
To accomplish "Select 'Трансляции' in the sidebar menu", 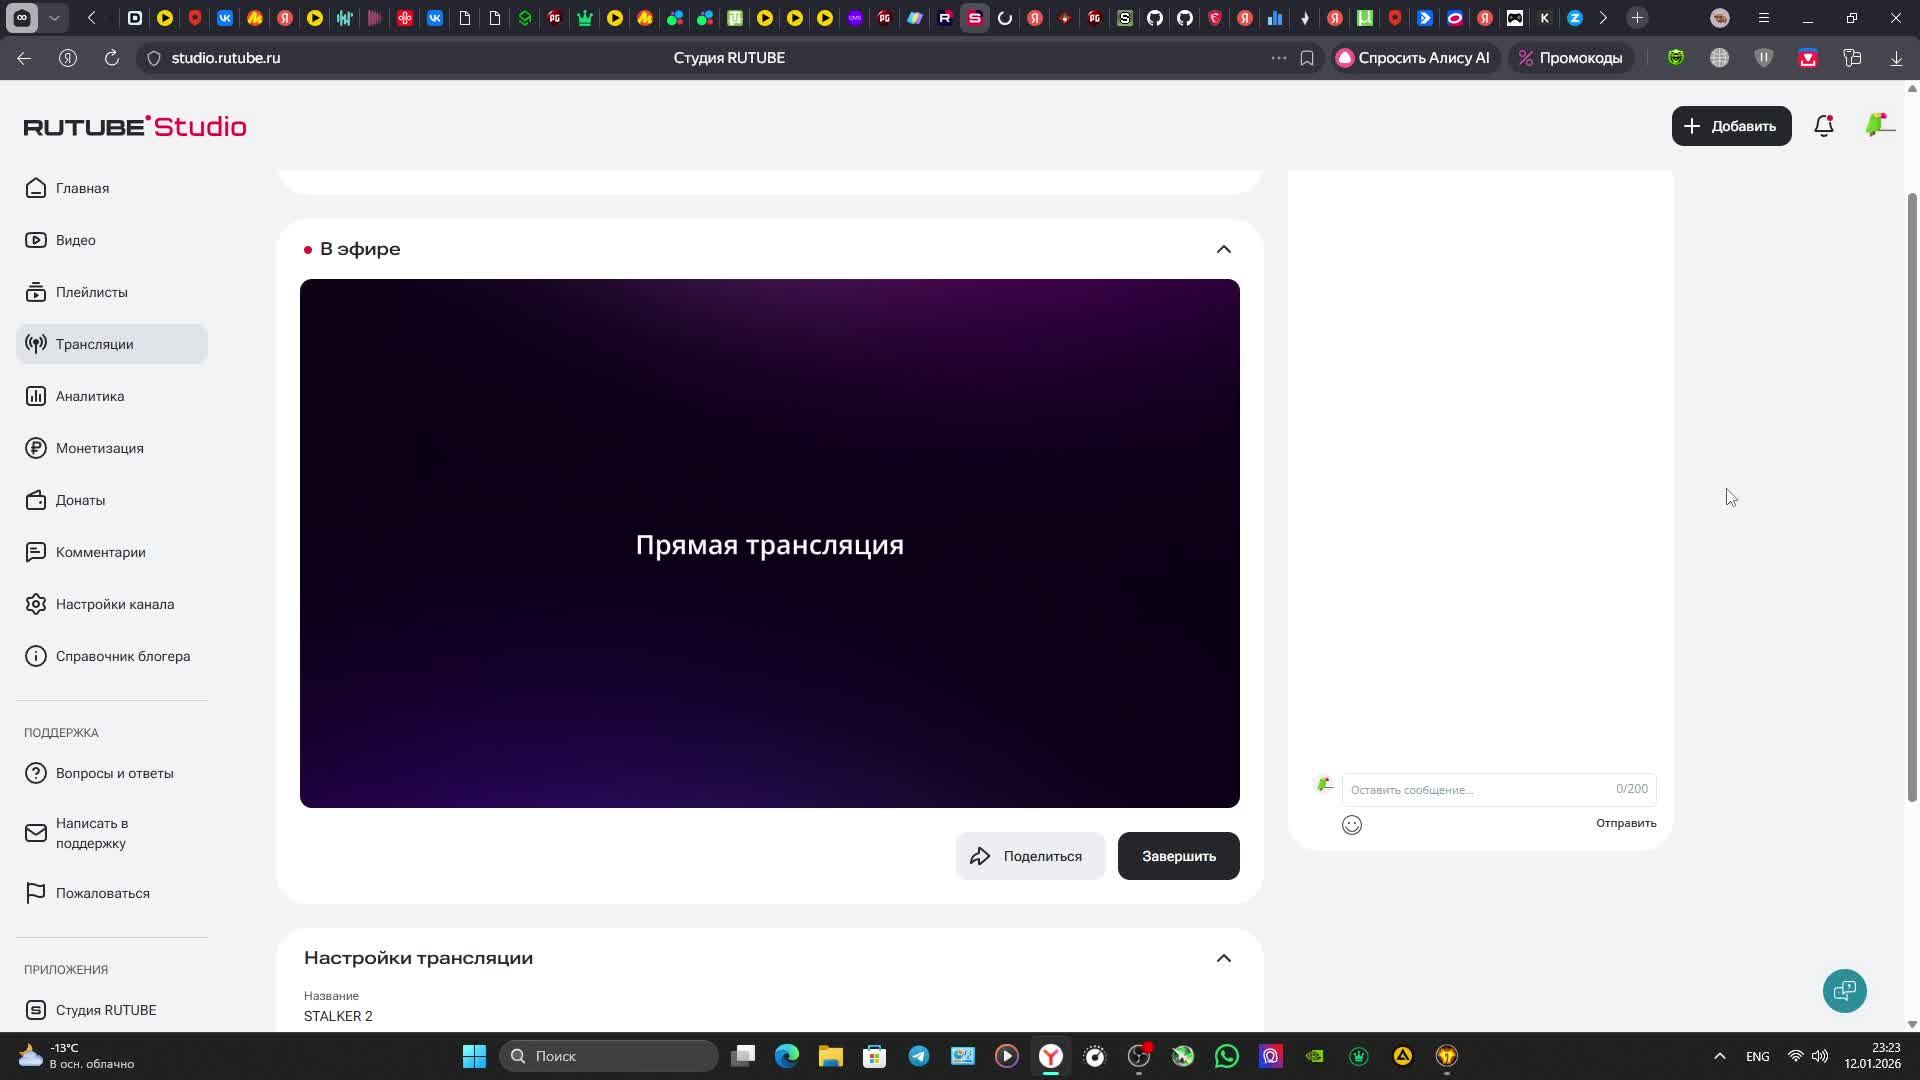I will [94, 344].
